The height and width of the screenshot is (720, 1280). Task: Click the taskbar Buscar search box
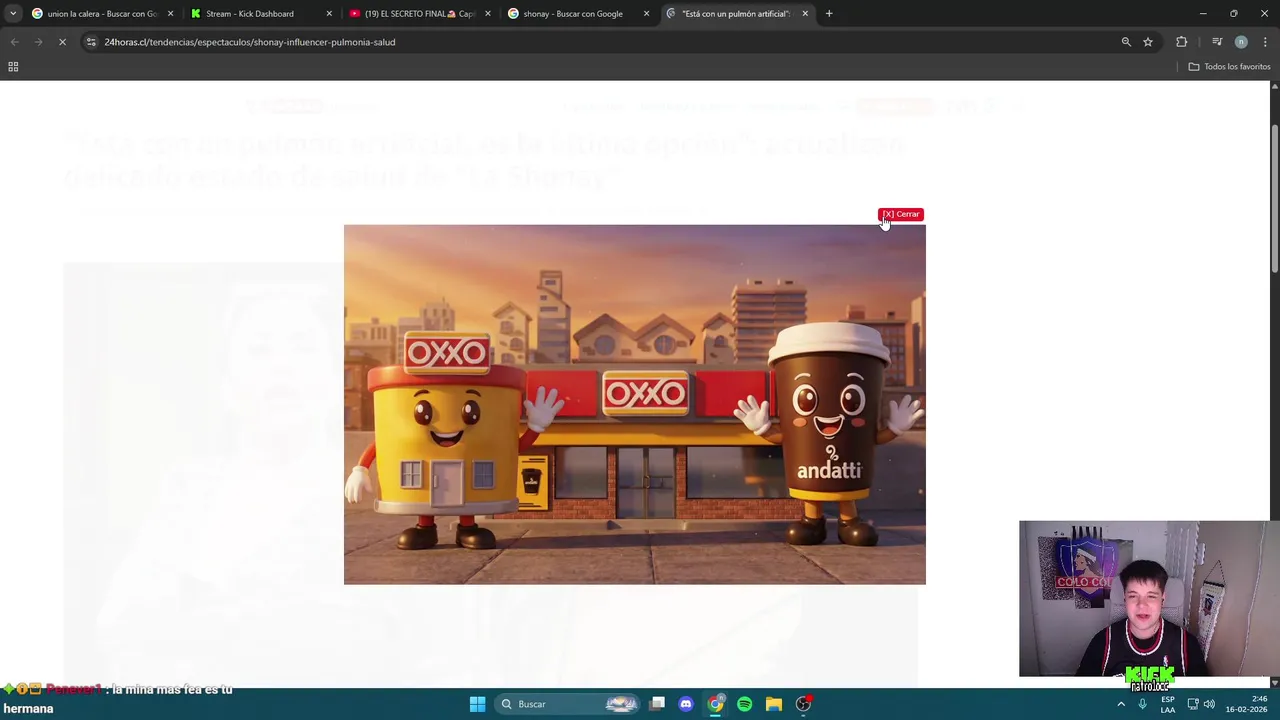coord(568,704)
